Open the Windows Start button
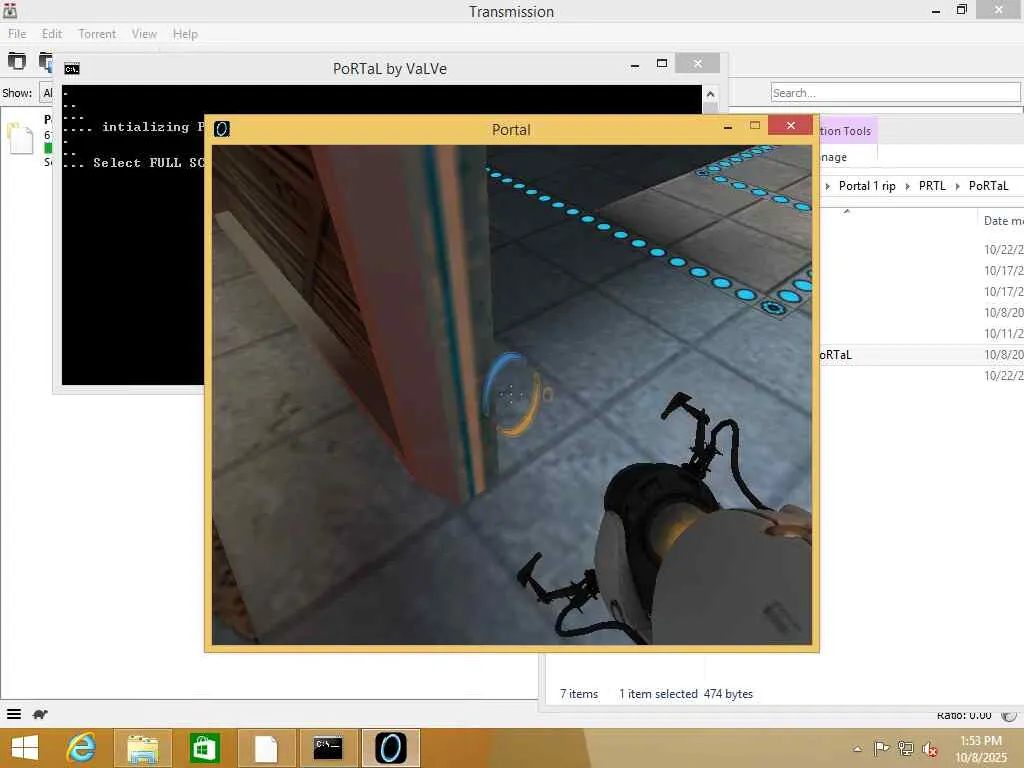1024x768 pixels. pos(25,748)
